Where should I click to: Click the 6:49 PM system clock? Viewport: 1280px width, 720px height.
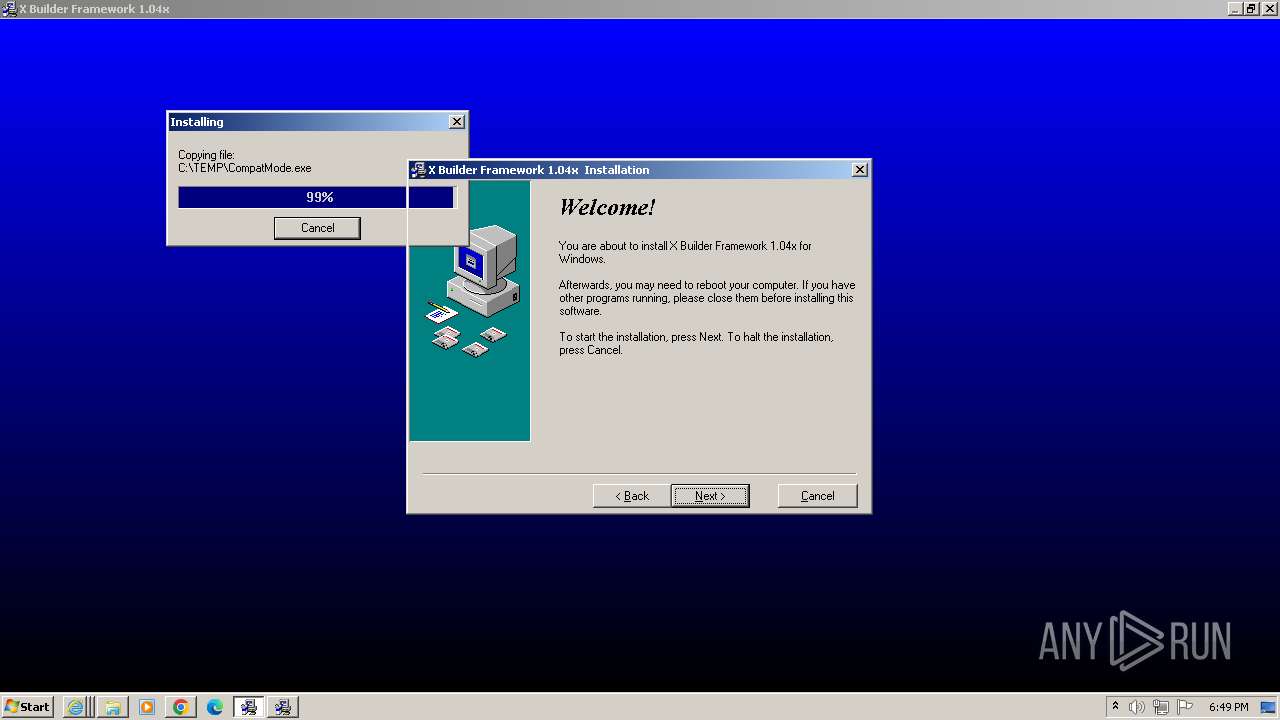1228,707
